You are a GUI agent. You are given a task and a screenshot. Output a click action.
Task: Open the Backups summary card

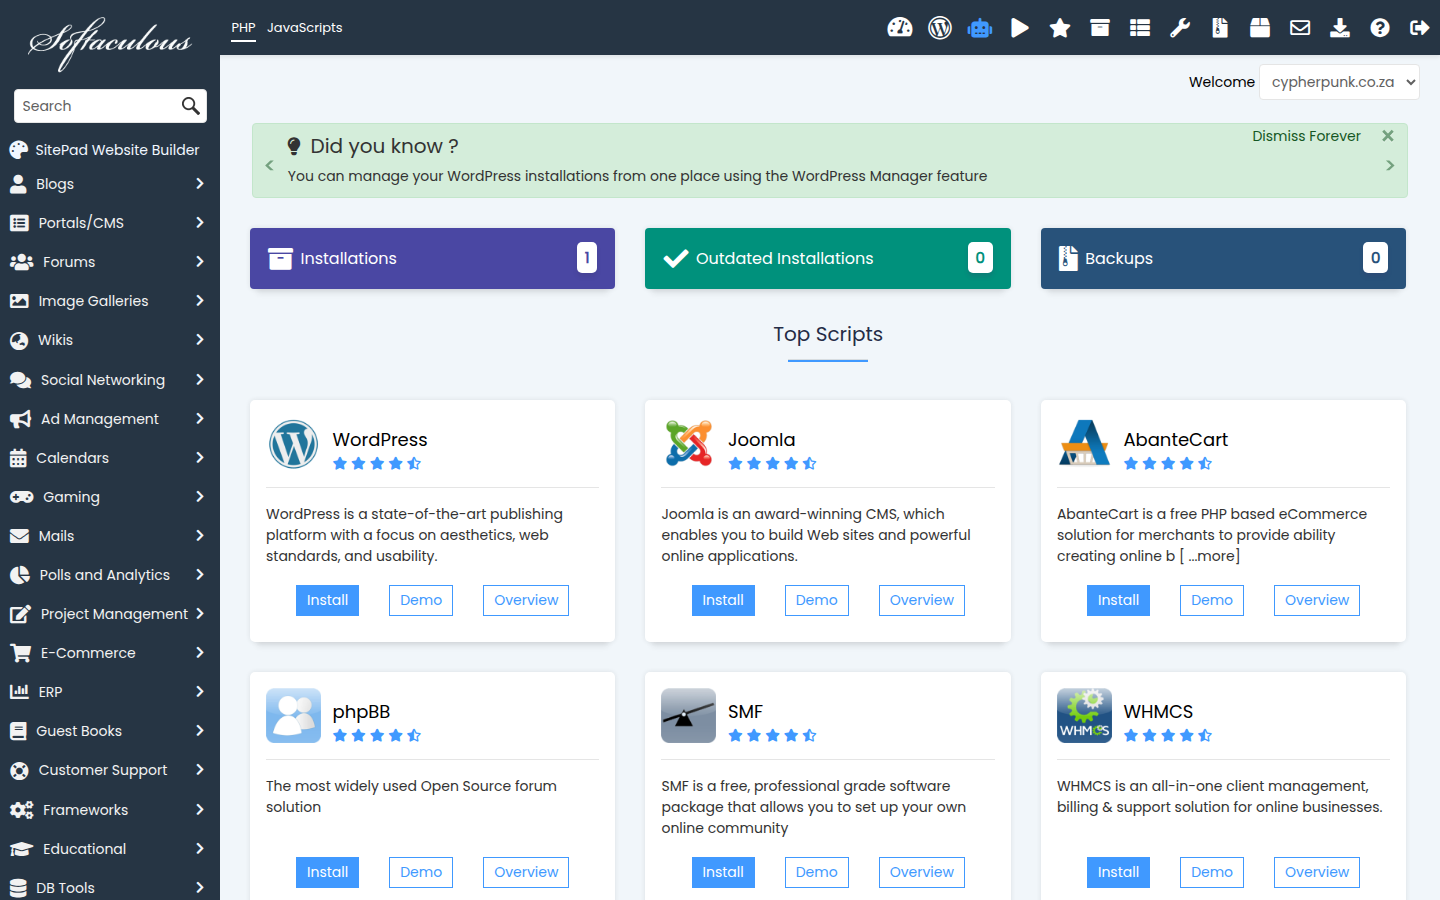click(1223, 258)
